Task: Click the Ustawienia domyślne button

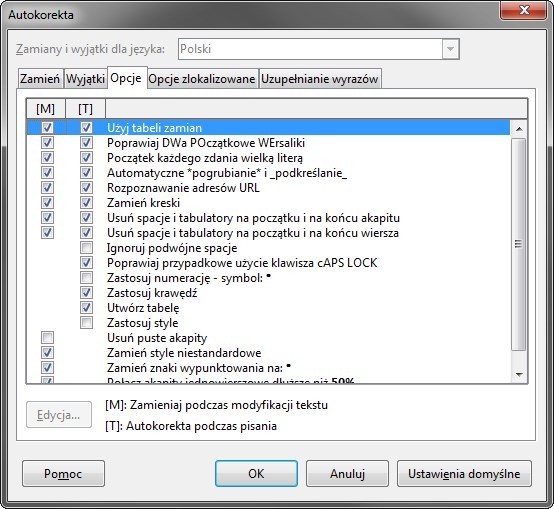Action: 464,473
